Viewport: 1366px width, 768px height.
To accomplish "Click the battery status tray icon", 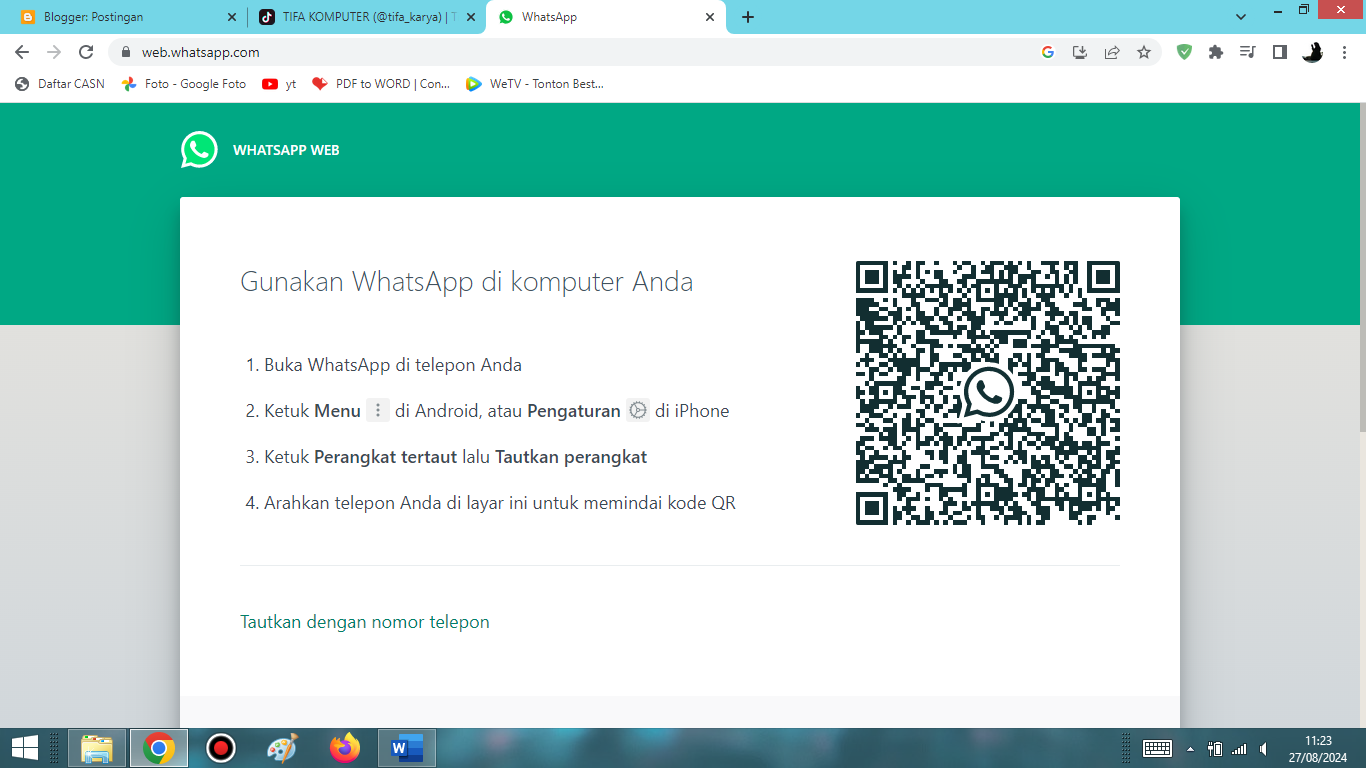I will (x=1215, y=748).
